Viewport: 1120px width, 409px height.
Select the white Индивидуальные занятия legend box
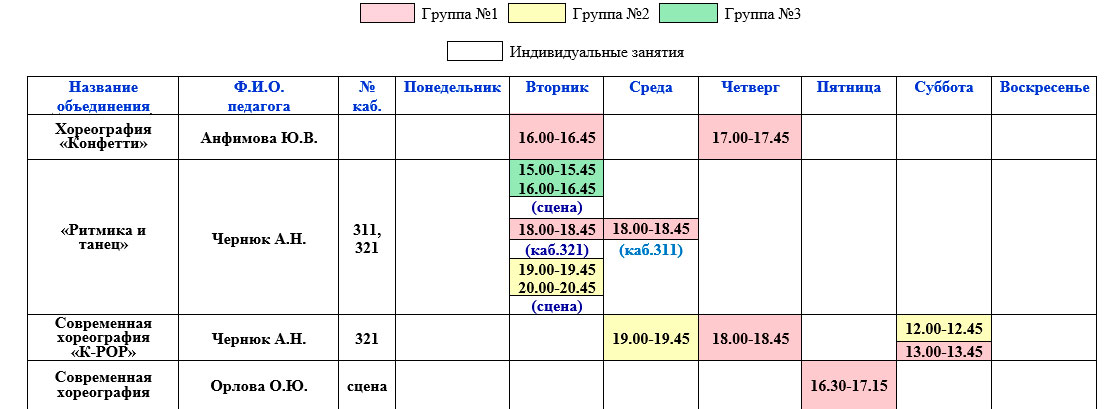[473, 51]
